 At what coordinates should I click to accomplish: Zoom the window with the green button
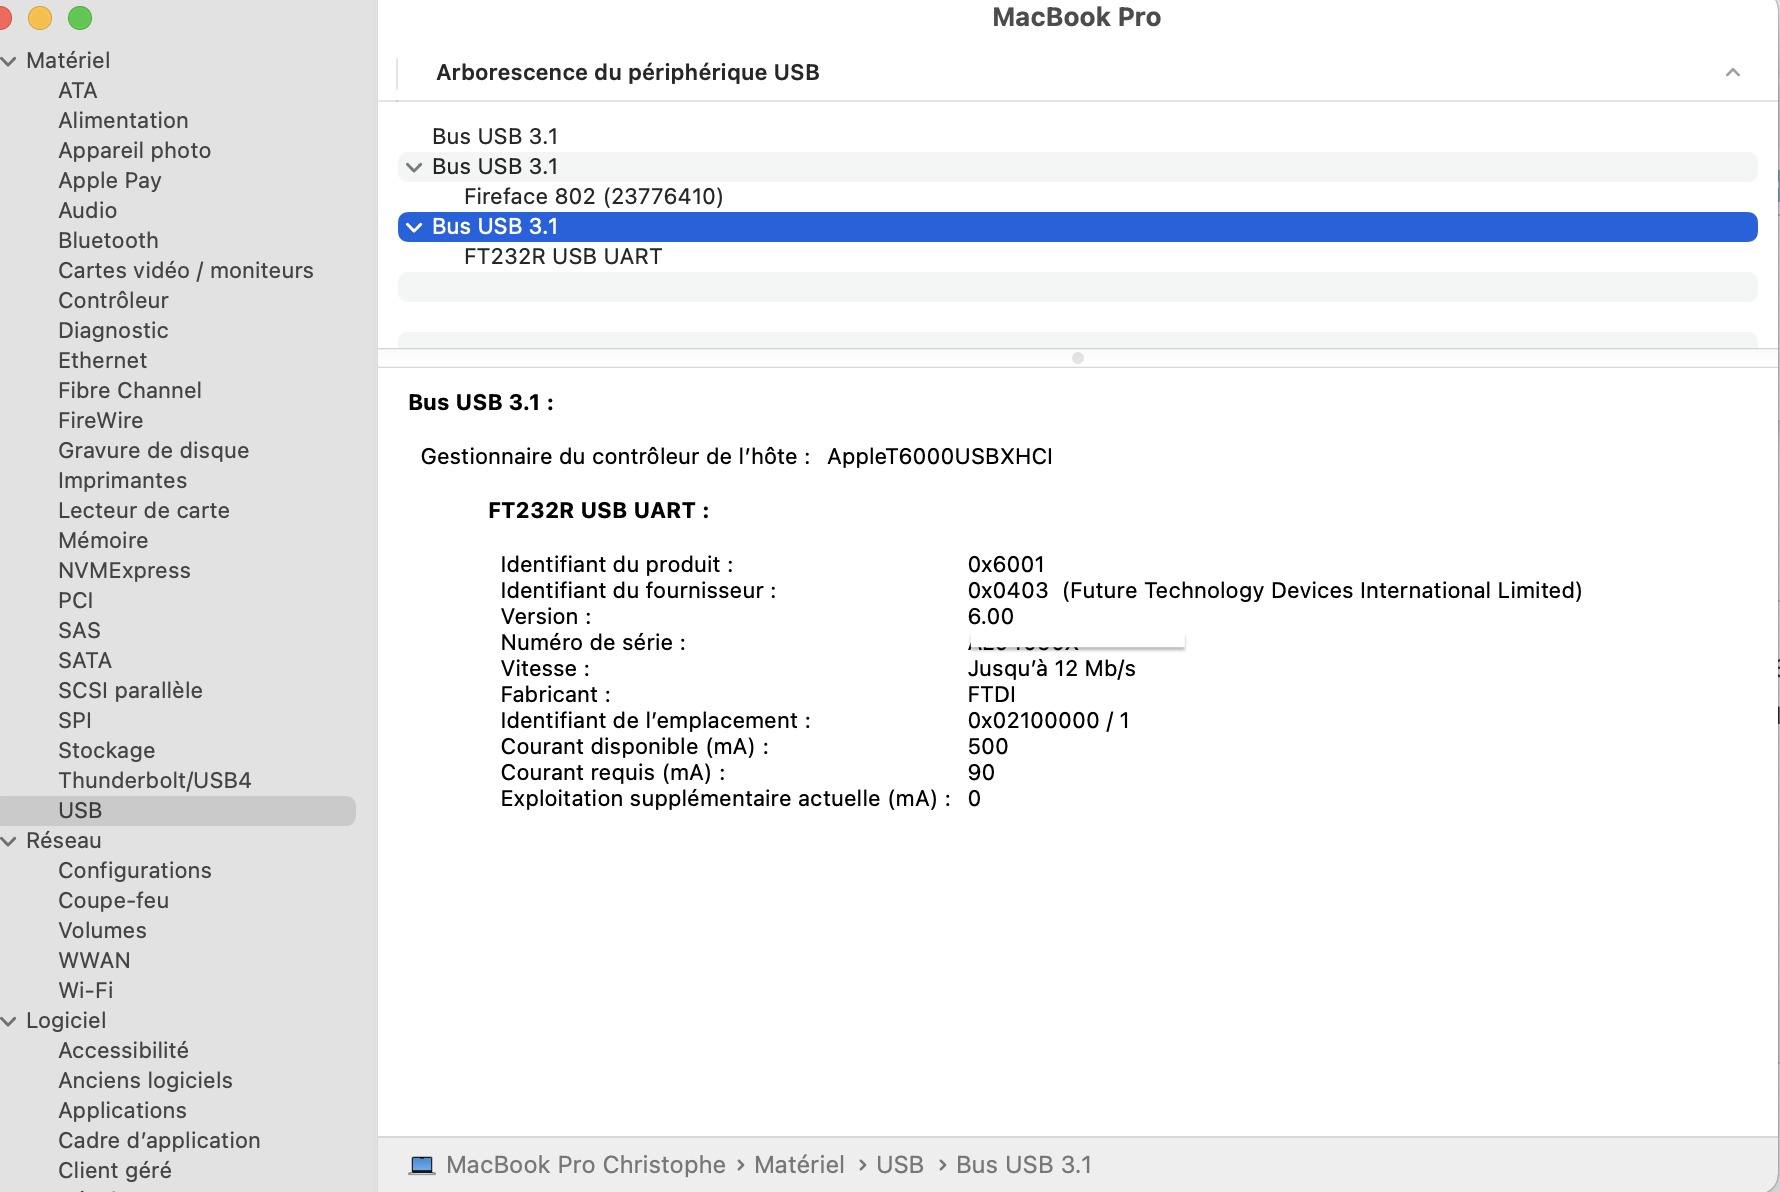[x=80, y=18]
